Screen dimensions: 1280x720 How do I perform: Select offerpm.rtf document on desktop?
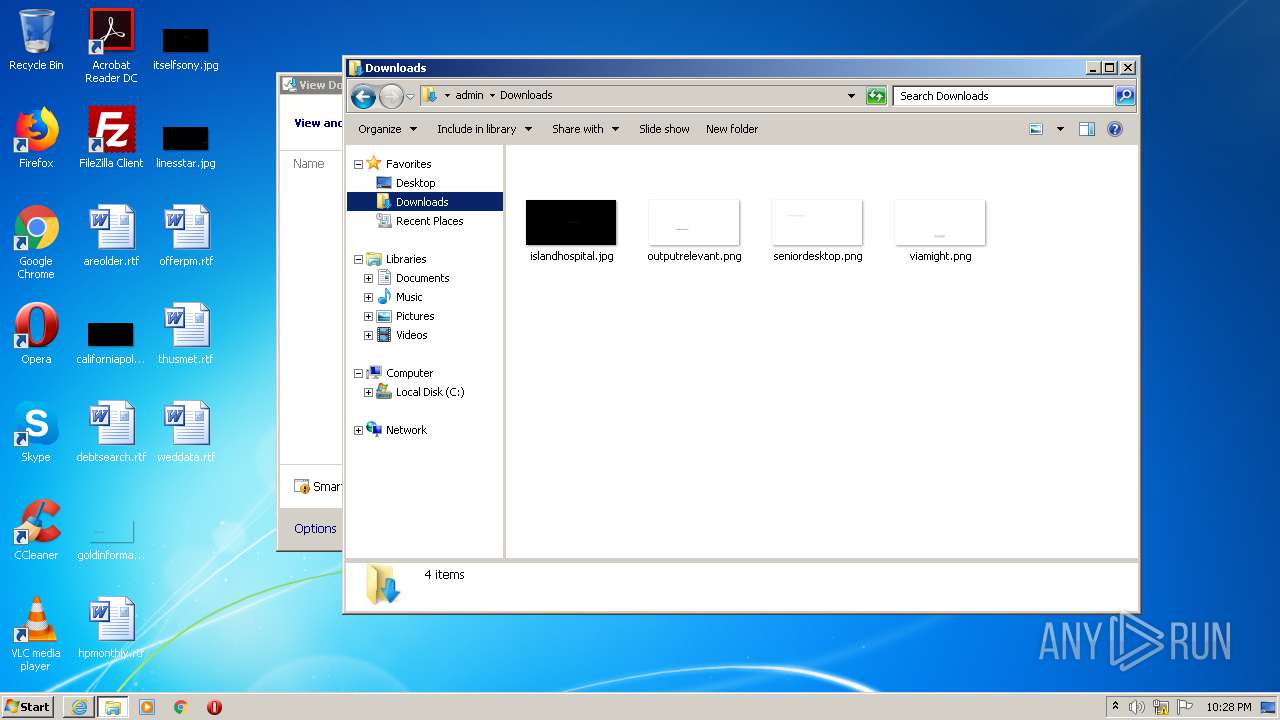186,236
